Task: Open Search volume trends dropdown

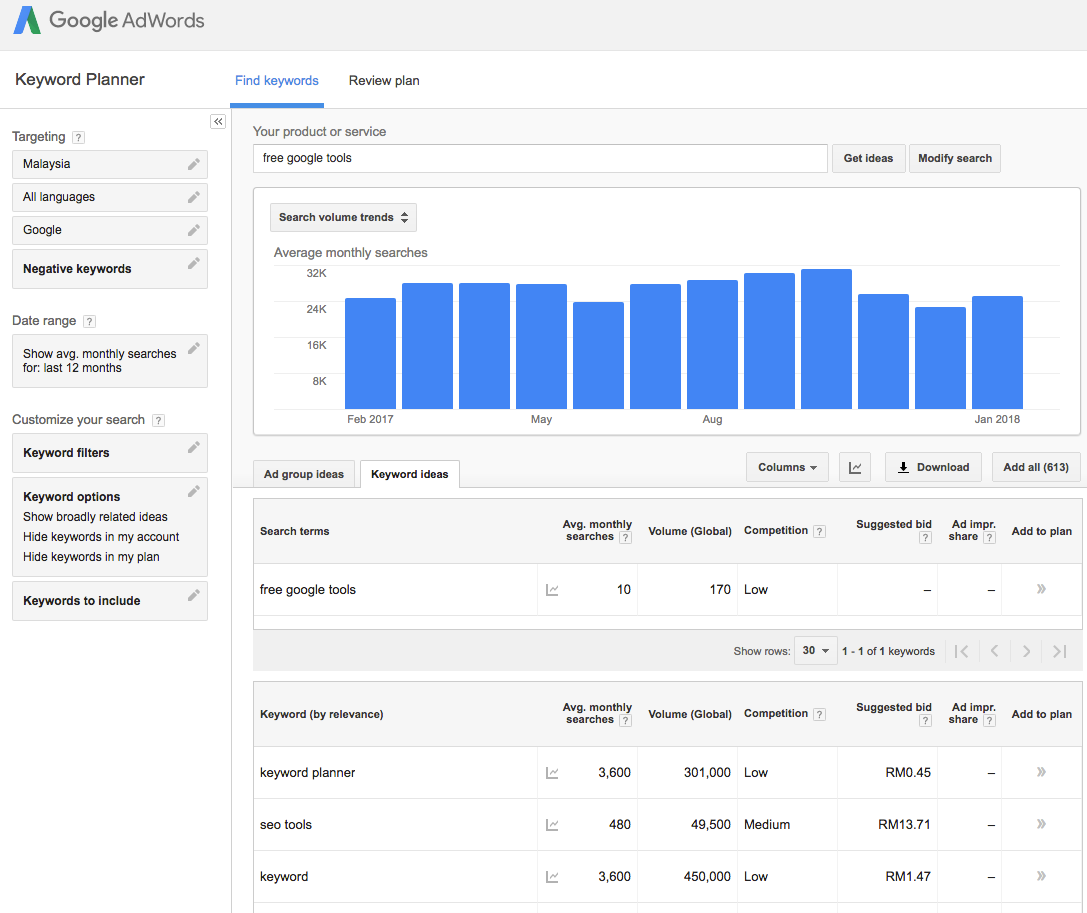Action: tap(343, 218)
